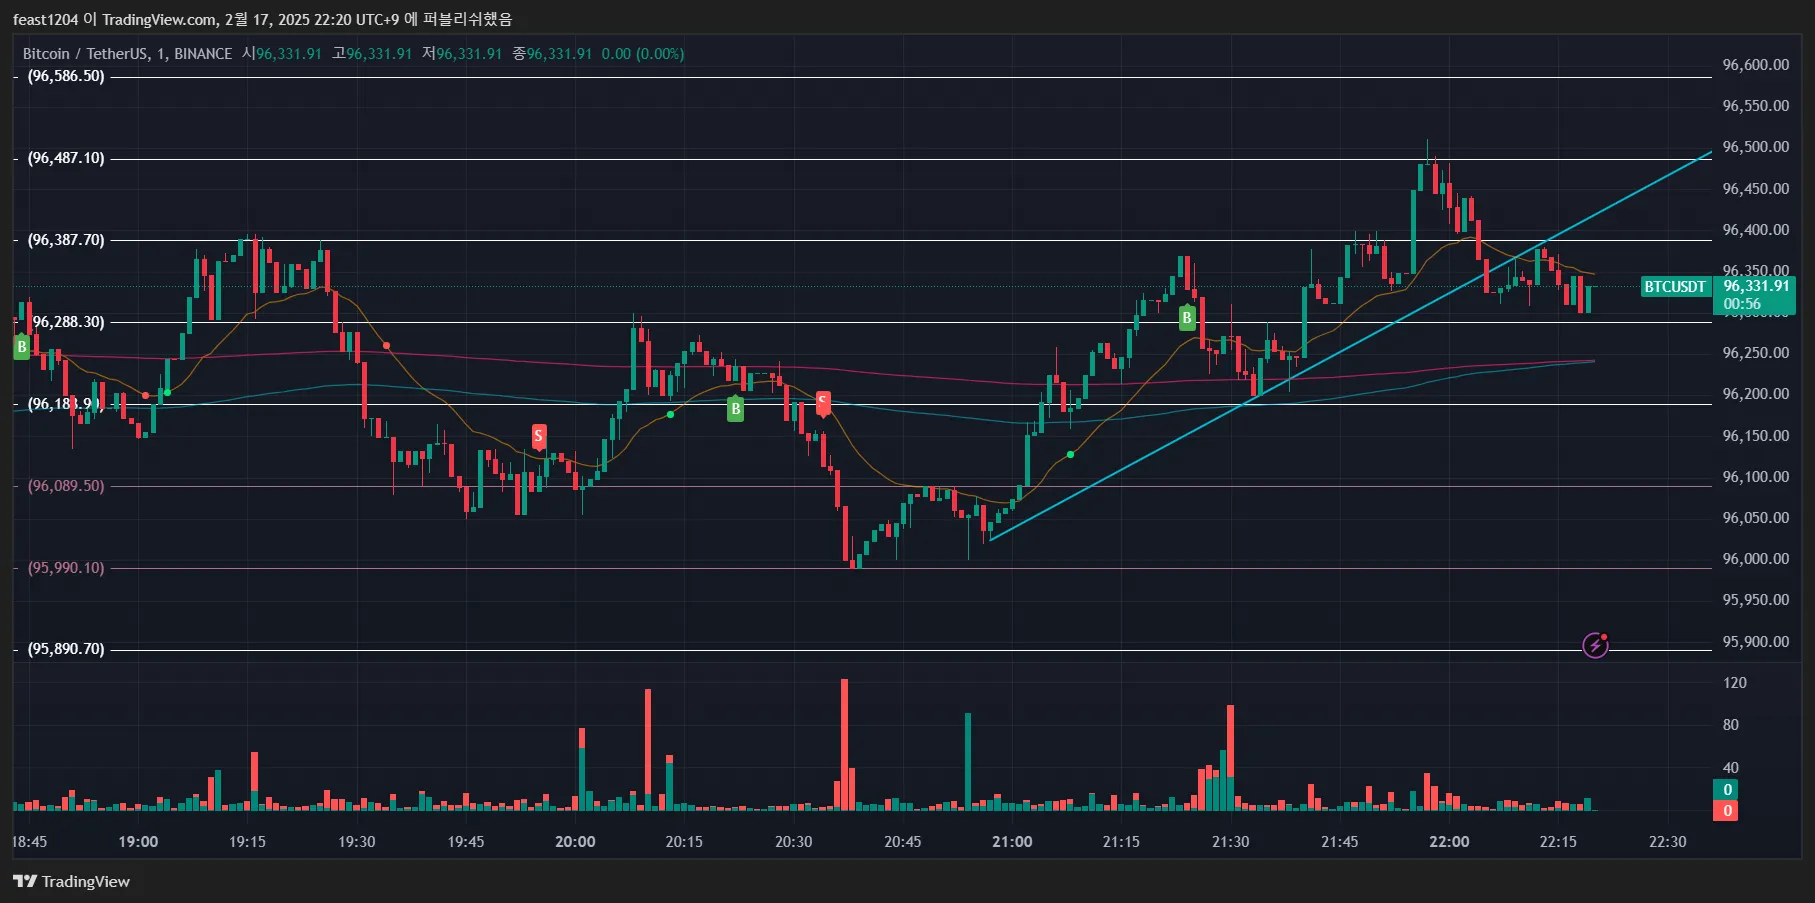Click the 96,600.00 price axis label
The image size is (1815, 903).
[x=1755, y=65]
